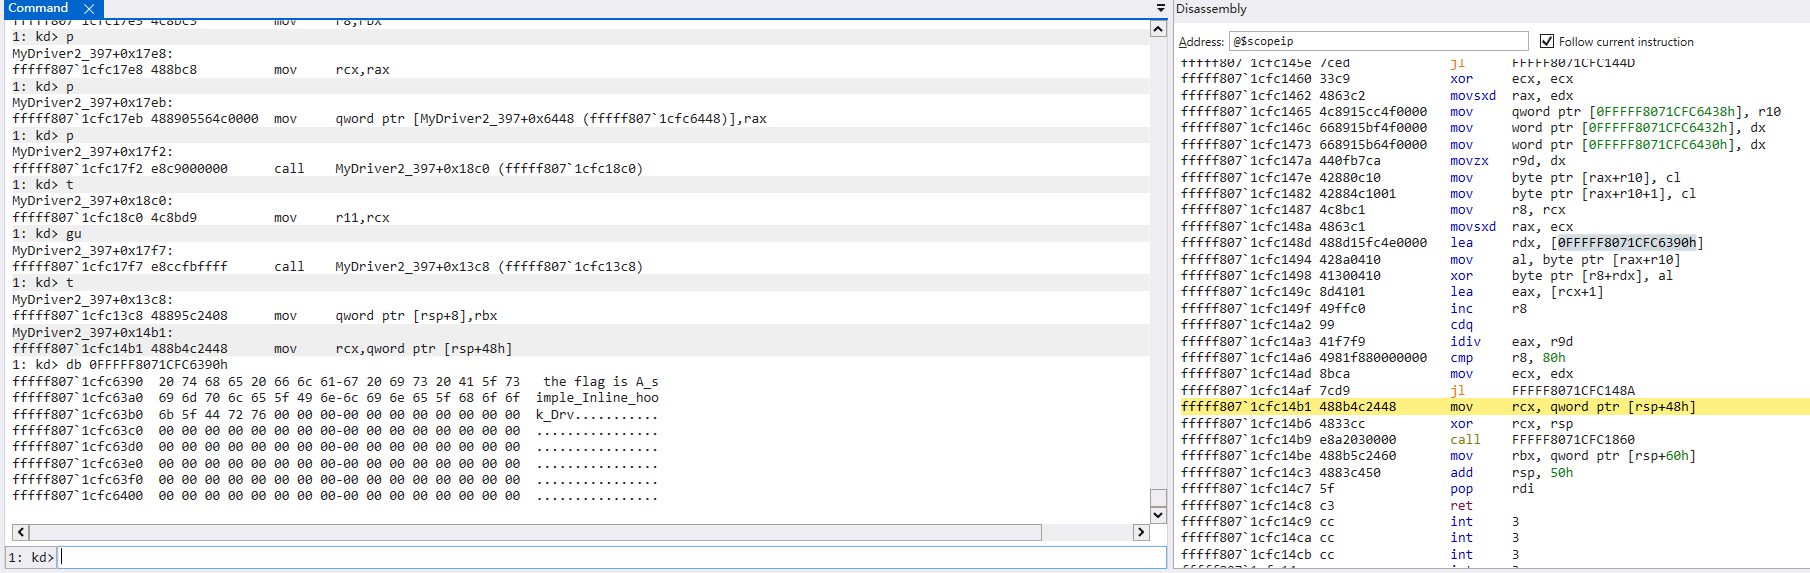This screenshot has height=573, width=1810.
Task: Click the vertical scrollbar thumb in Command window
Action: tap(1158, 498)
